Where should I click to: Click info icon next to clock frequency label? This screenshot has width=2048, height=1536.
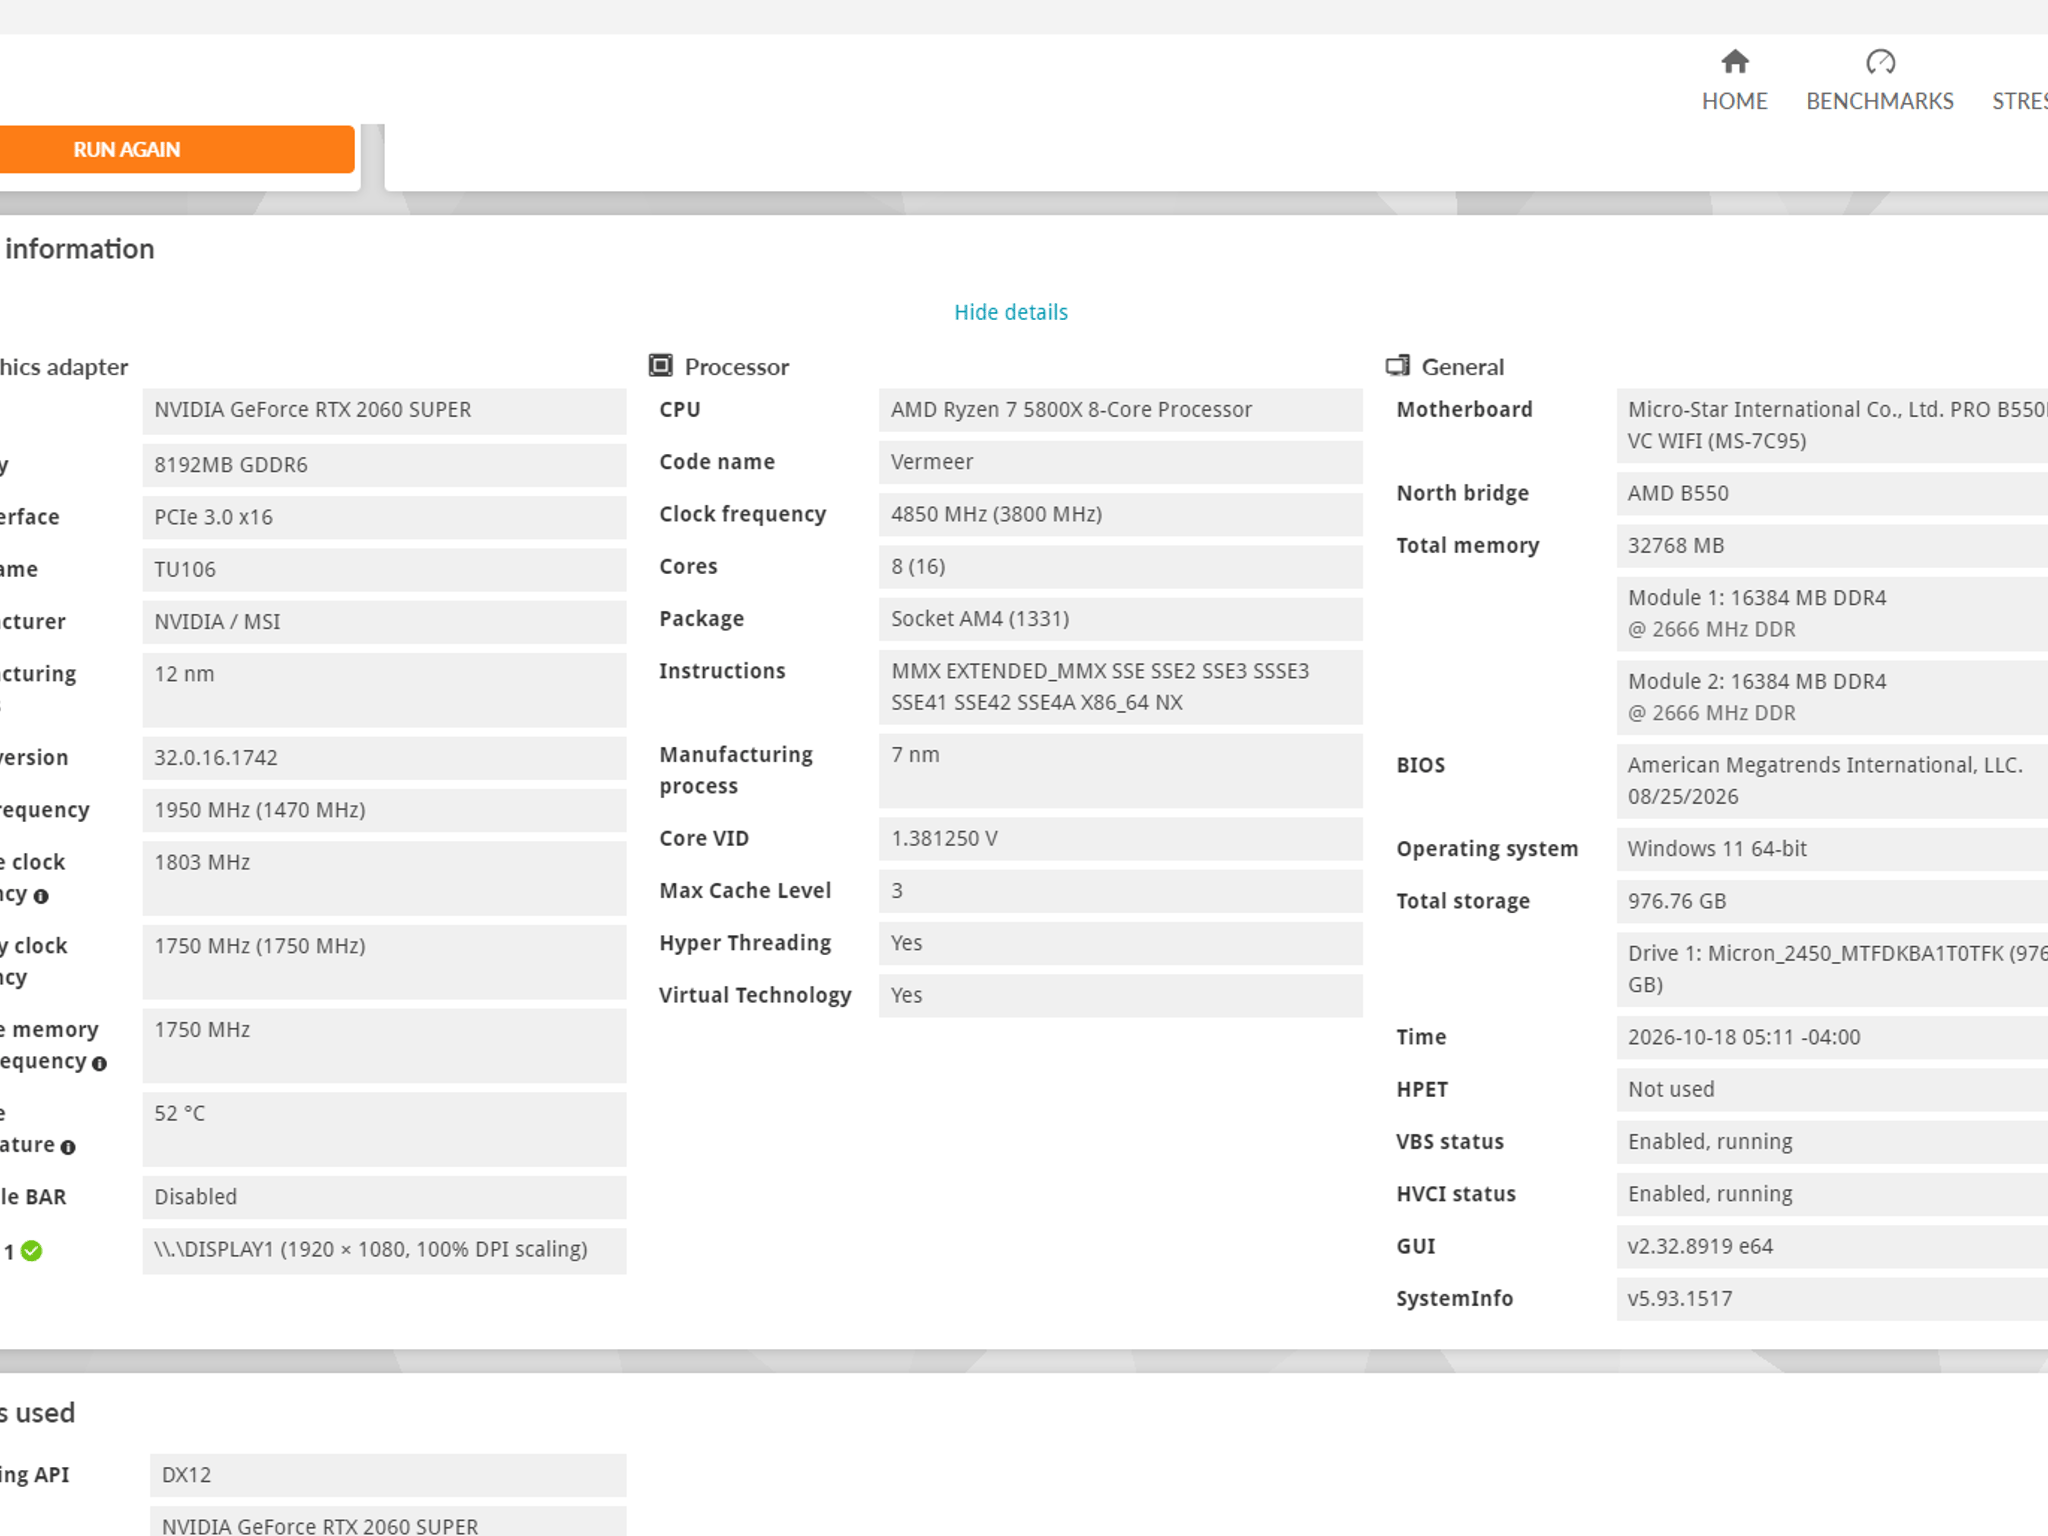(41, 896)
